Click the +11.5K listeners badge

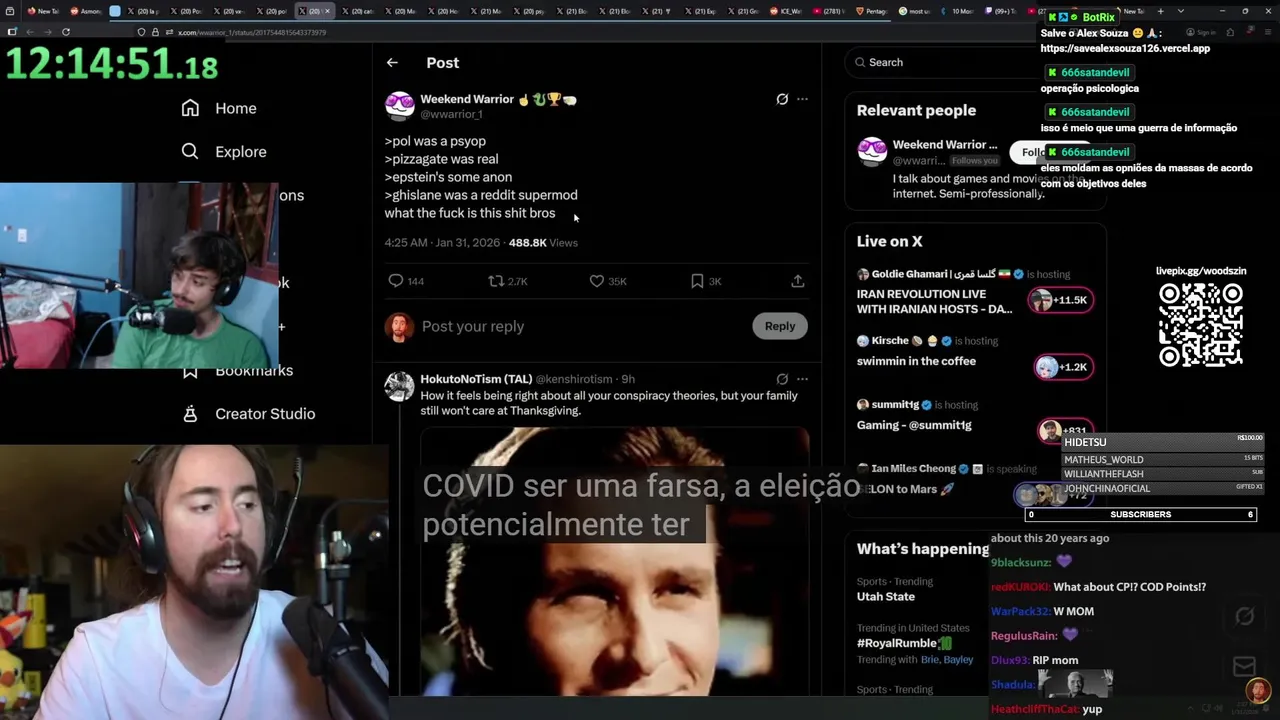[x=1060, y=300]
